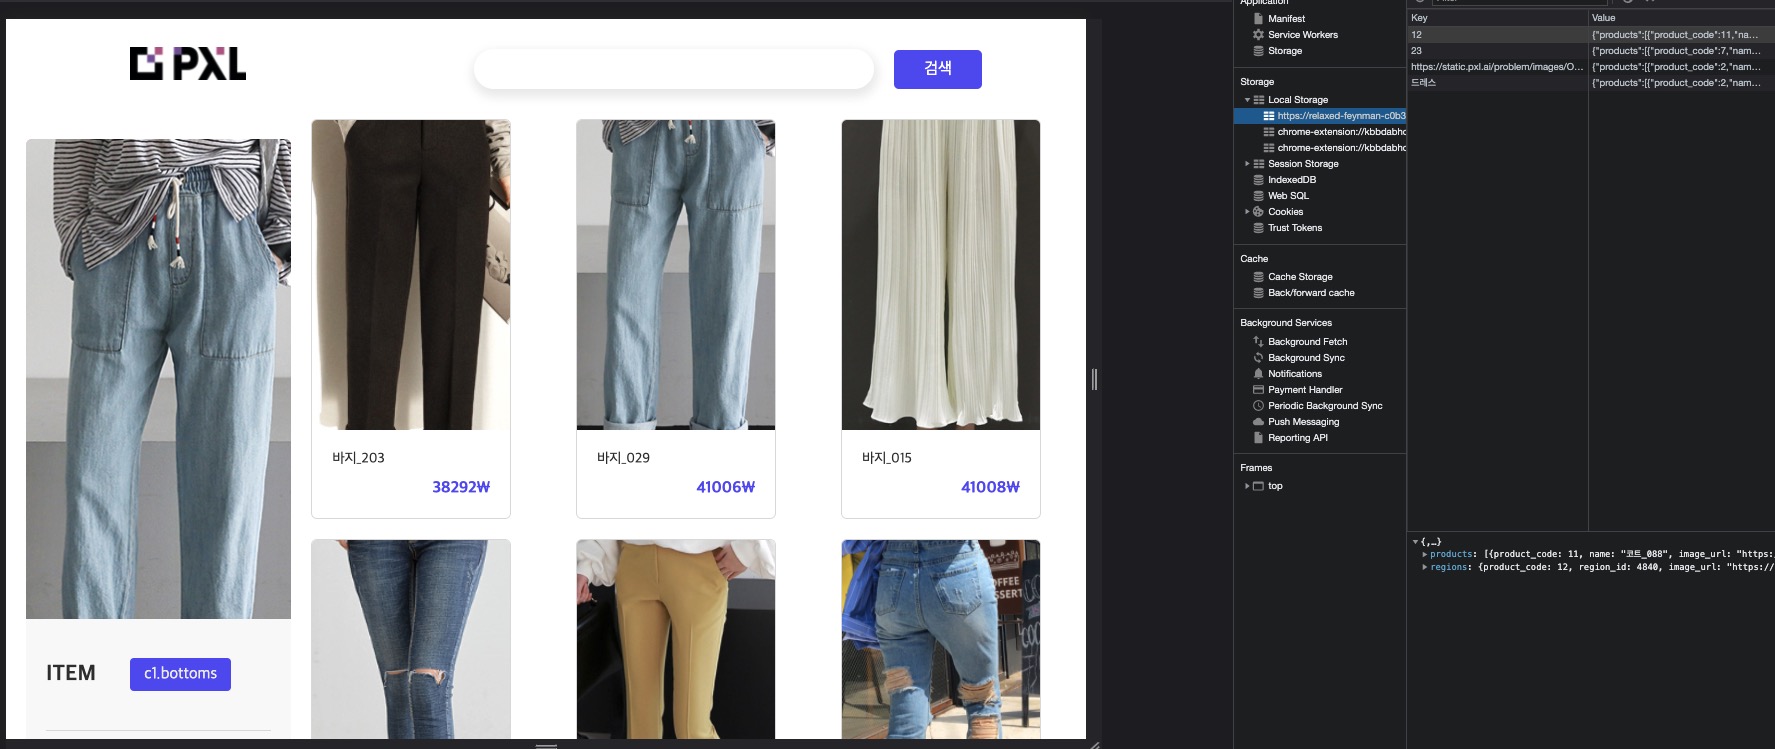Expand the Session Storage tree

point(1247,164)
